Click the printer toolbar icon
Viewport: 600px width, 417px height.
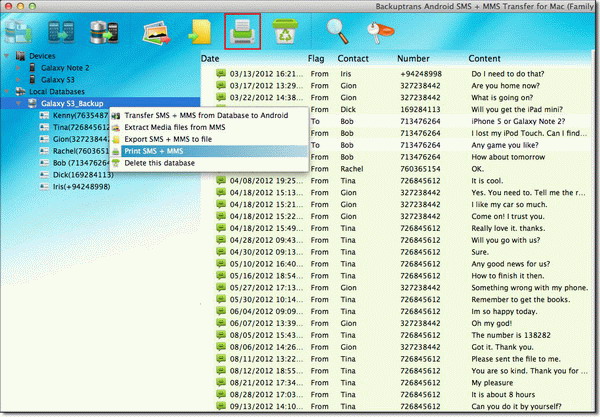(x=243, y=31)
